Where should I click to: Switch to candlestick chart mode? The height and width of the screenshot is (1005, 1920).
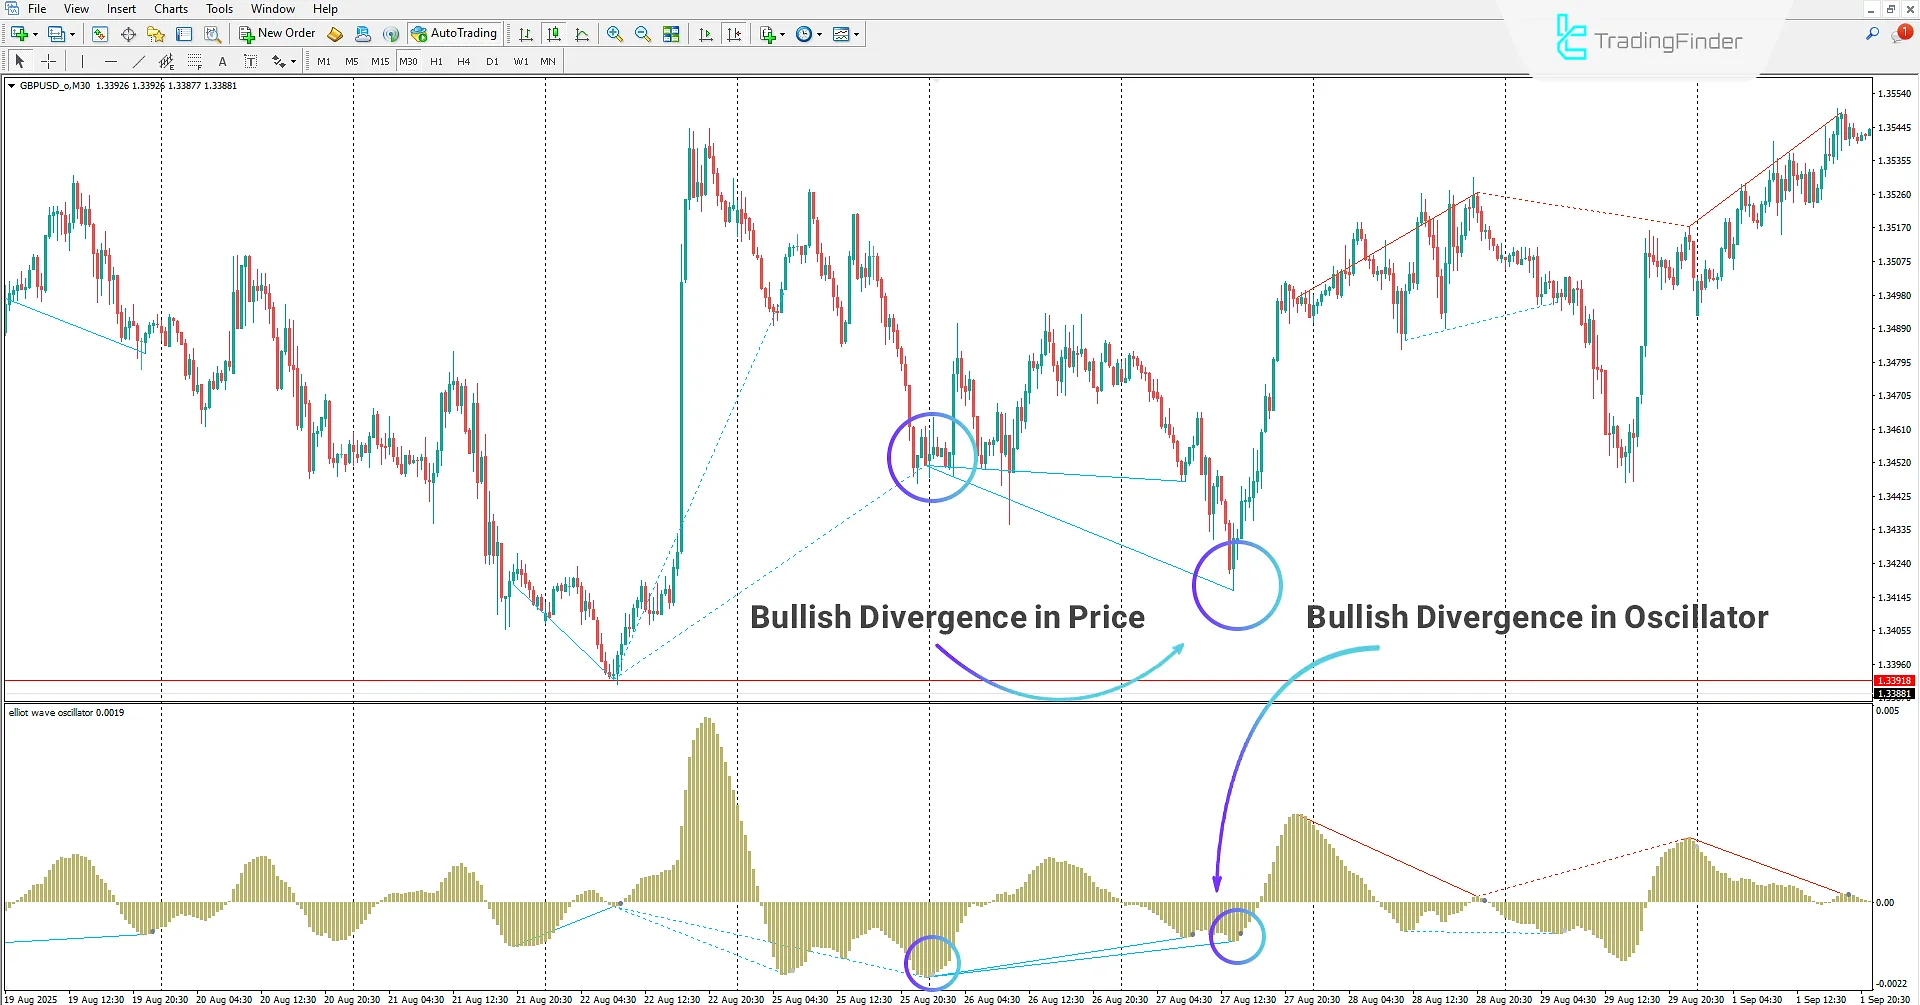(x=554, y=33)
